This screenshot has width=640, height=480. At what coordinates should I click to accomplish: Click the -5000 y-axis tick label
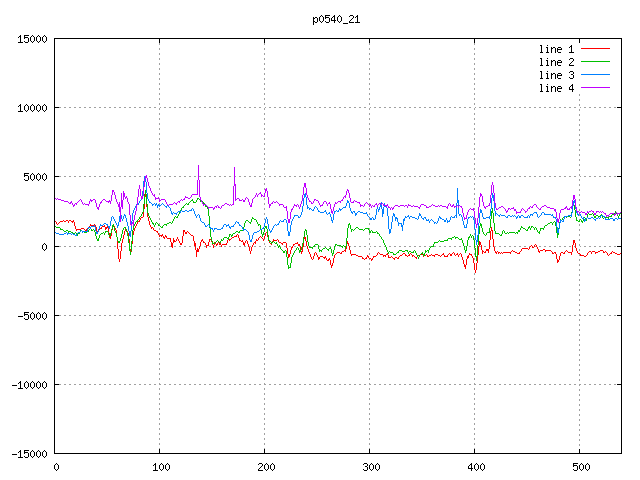click(x=32, y=315)
